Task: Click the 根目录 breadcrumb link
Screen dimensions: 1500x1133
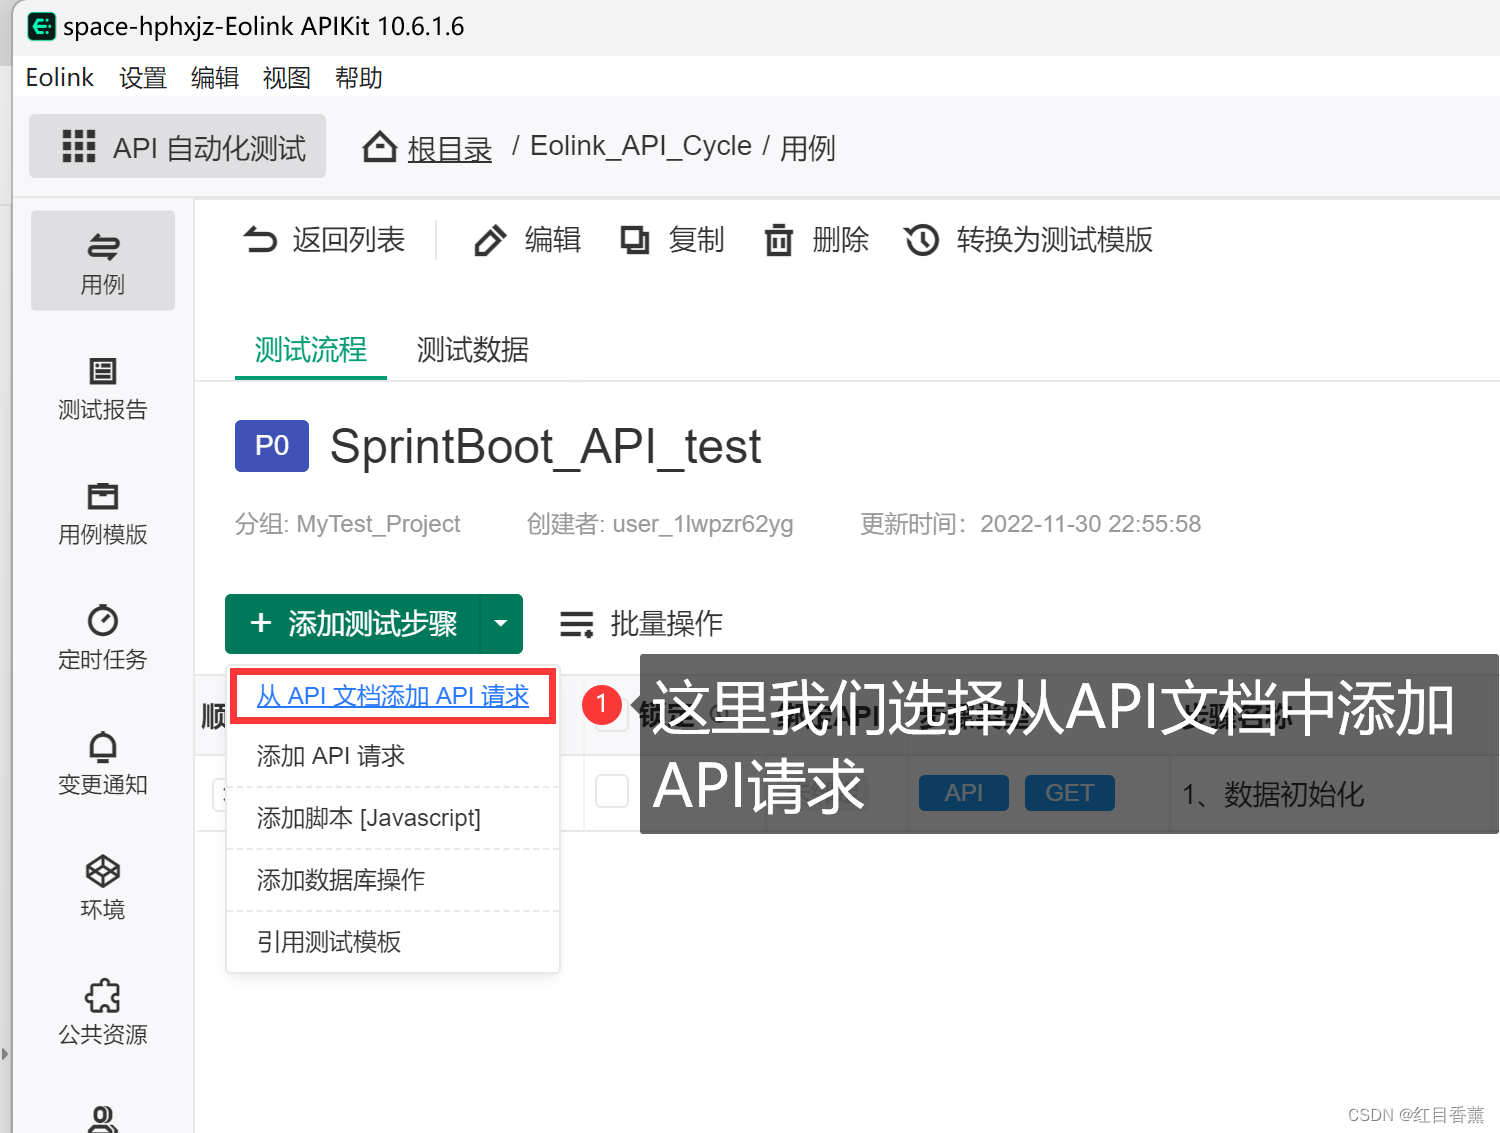Action: click(x=450, y=148)
